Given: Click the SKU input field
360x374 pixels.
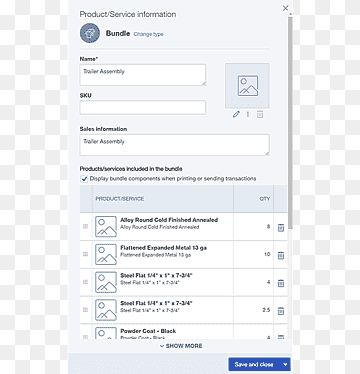Looking at the screenshot, I should 143,108.
